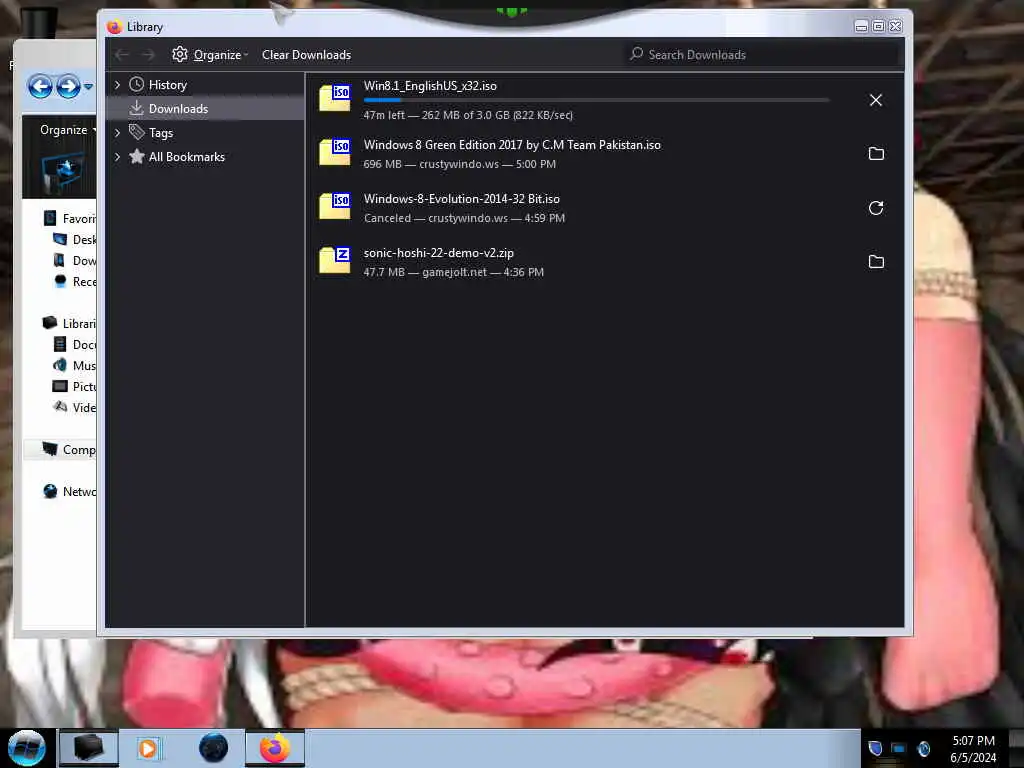Click the Windows 8 Green Edition iso icon
The height and width of the screenshot is (768, 1024).
[335, 152]
